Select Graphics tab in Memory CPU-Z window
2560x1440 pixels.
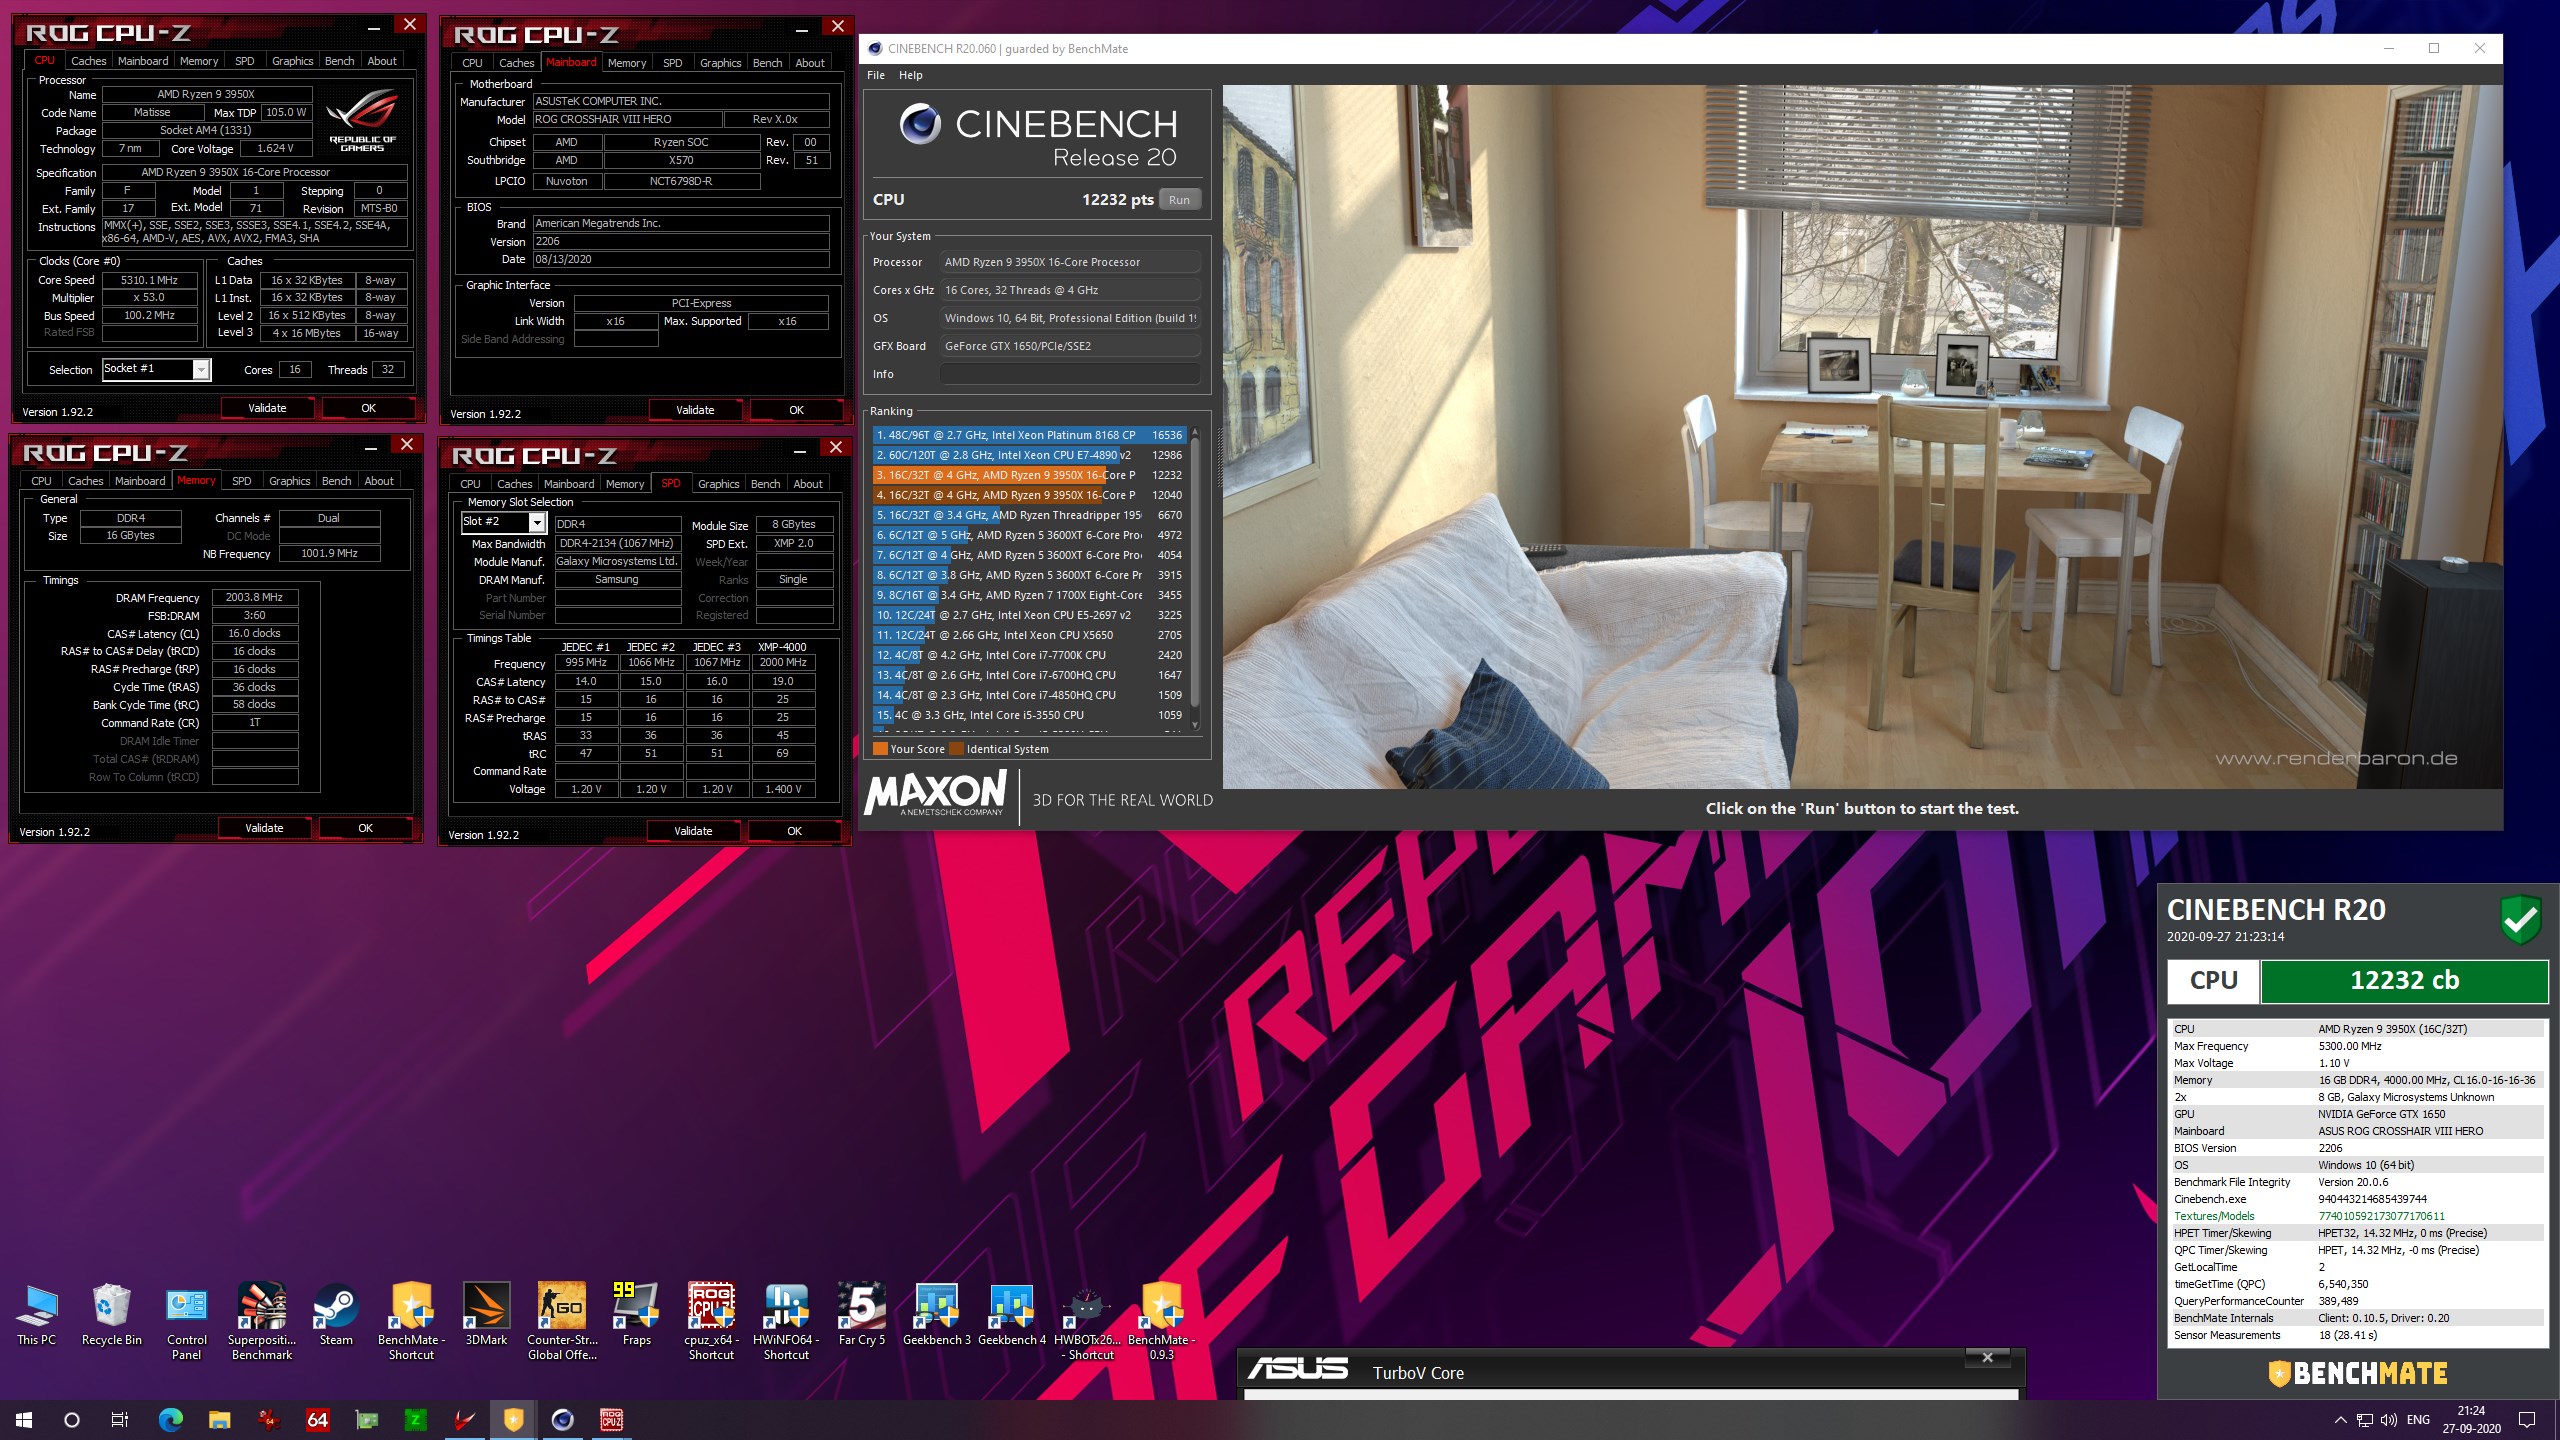289,481
